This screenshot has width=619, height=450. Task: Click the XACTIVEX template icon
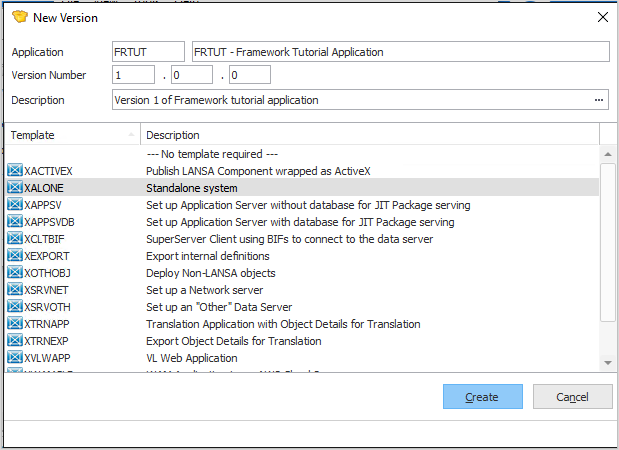tap(14, 171)
